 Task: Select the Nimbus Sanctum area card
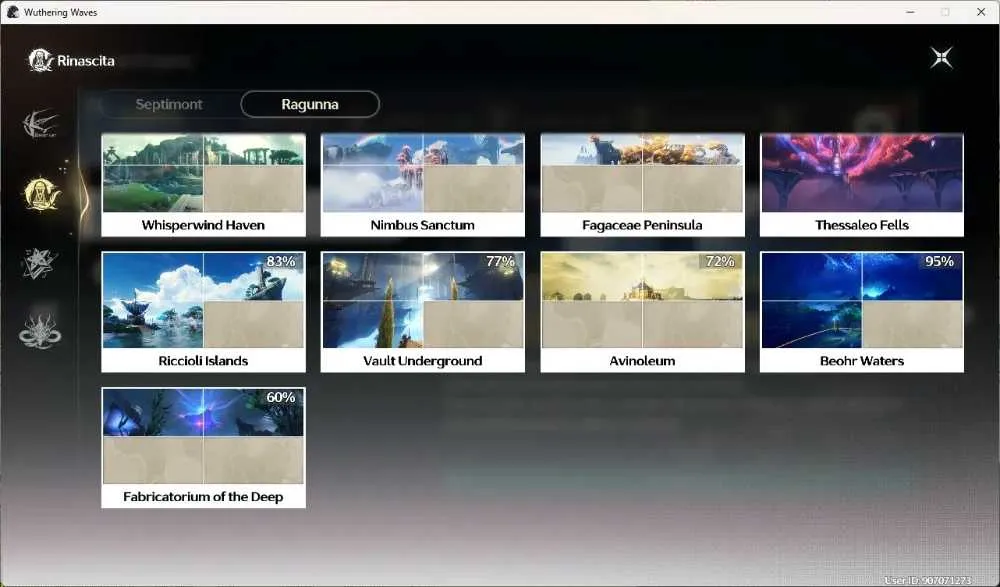423,185
